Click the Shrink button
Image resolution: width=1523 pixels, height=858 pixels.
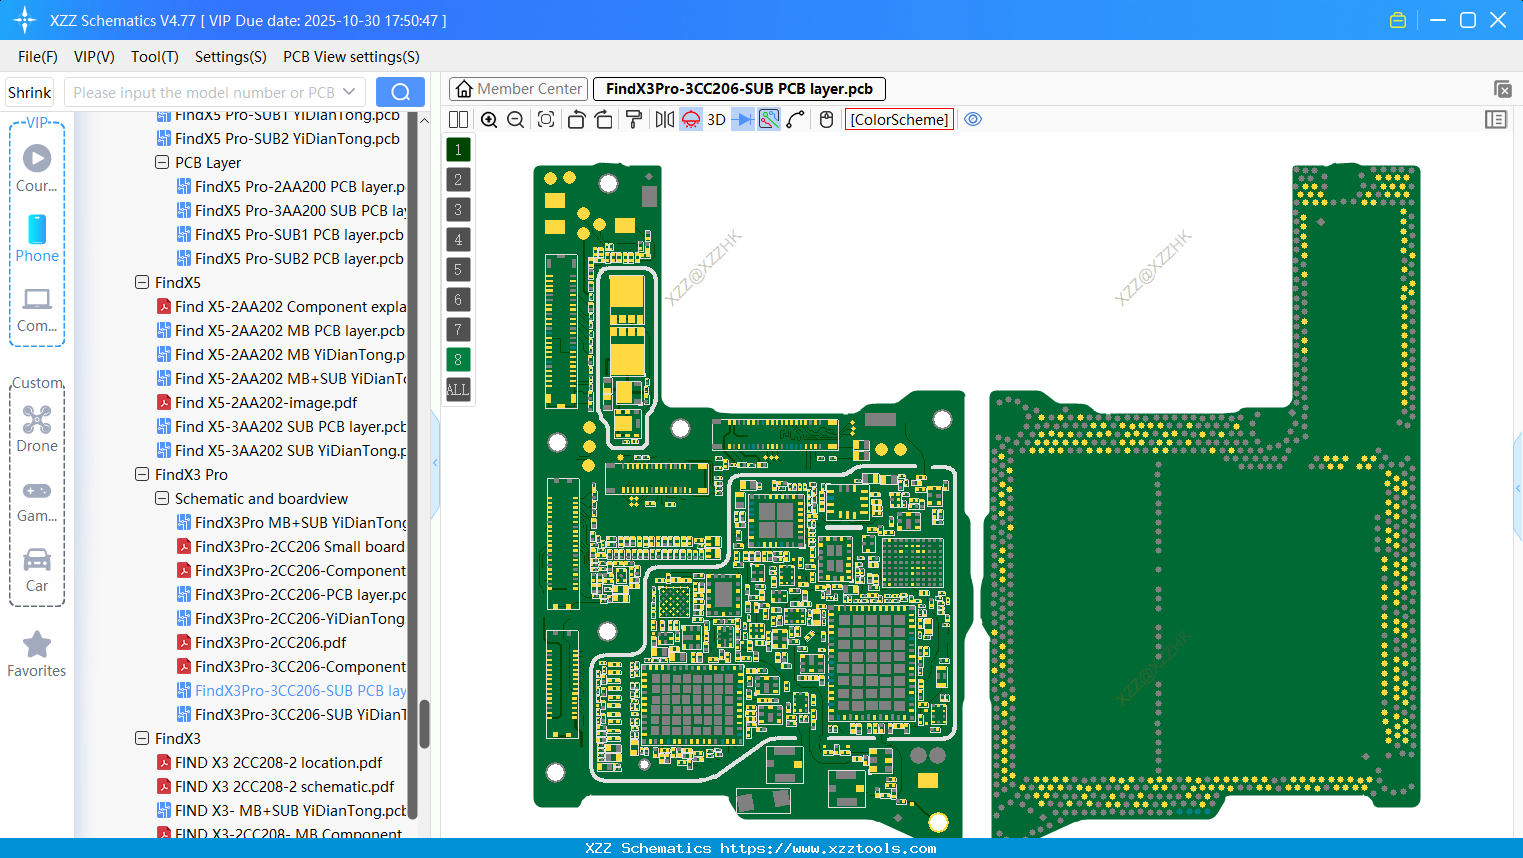point(29,91)
